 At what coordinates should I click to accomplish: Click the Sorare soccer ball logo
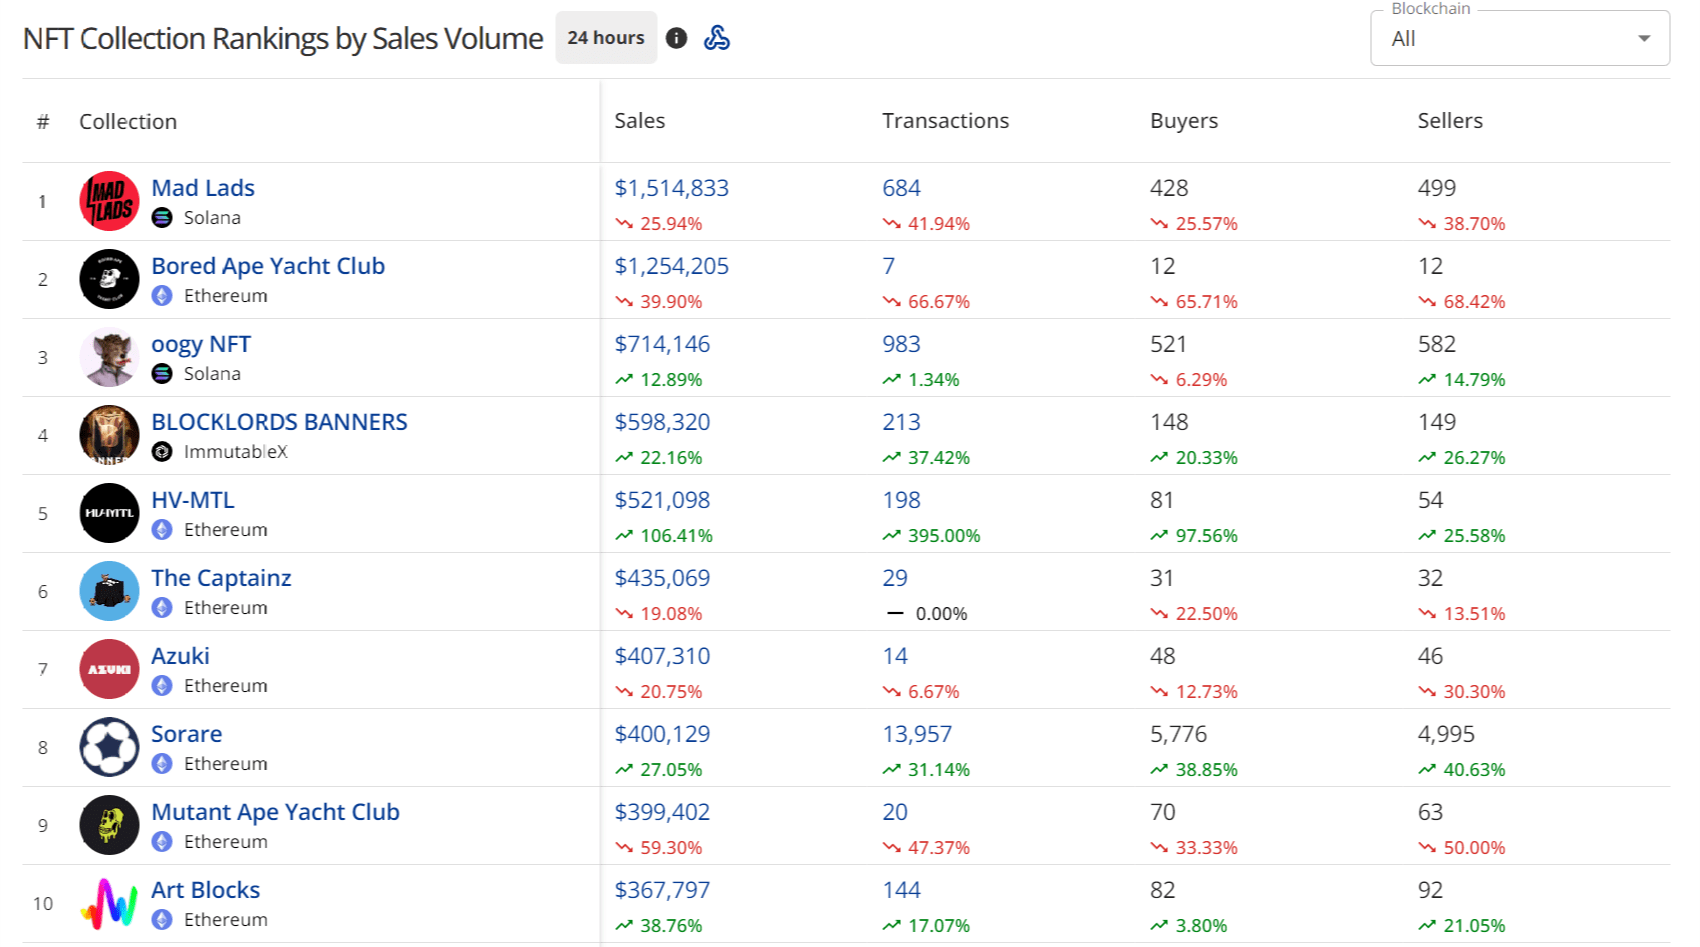tap(109, 747)
